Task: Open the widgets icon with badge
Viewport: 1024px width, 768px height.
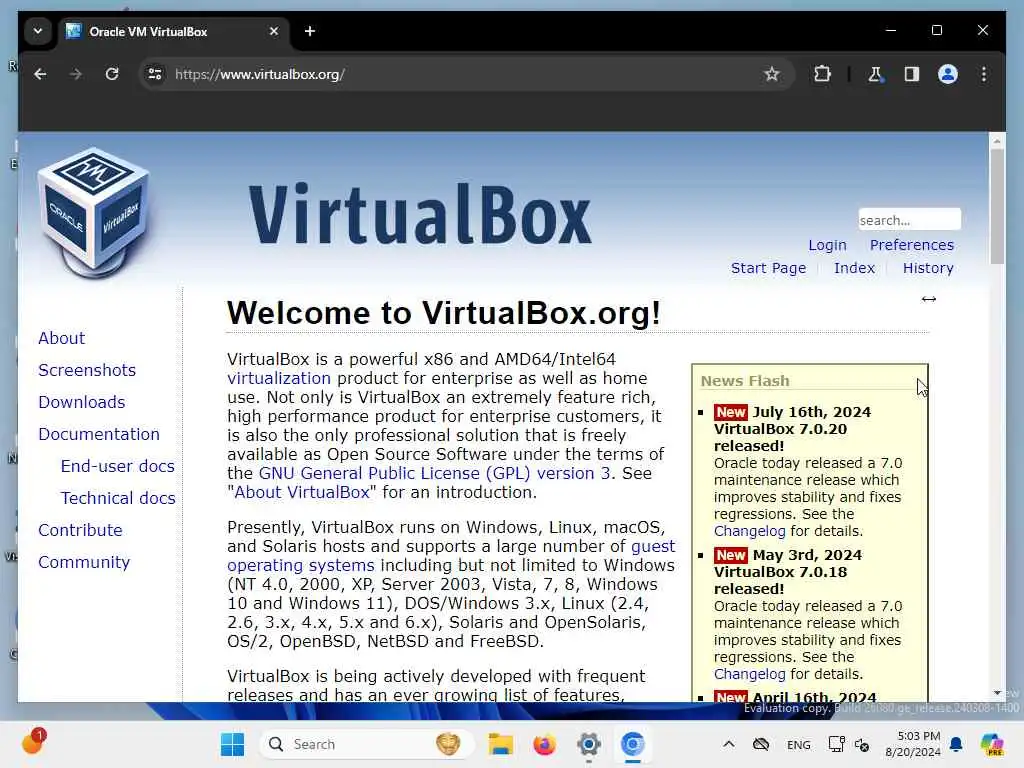Action: (x=33, y=742)
